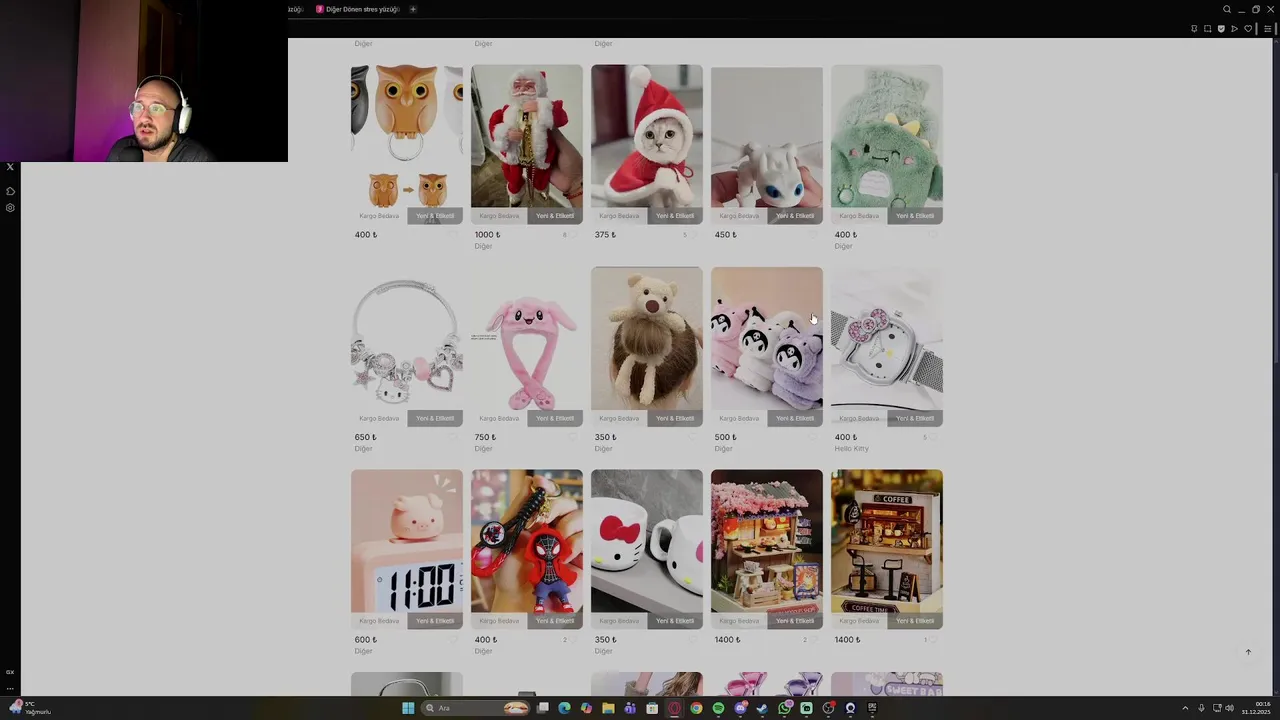Image resolution: width=1280 pixels, height=720 pixels.
Task: Click the player arrow icon in the toolbar
Action: (x=1234, y=29)
